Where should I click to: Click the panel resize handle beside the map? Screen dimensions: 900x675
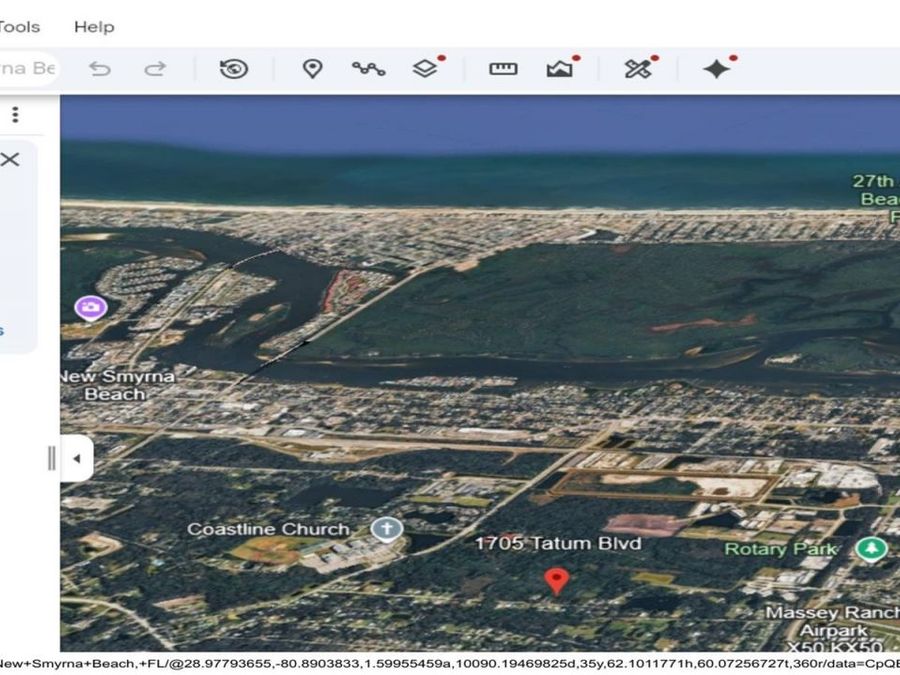(x=52, y=456)
